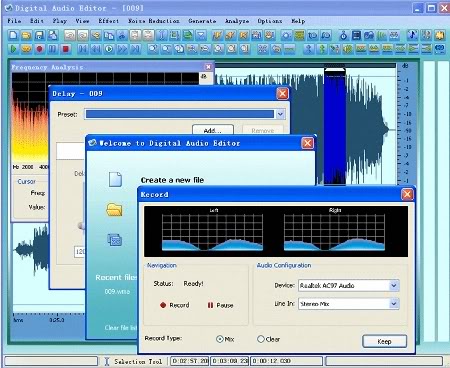Click the red Record circle in toolbar
This screenshot has height=368, width=450.
(x=39, y=49)
